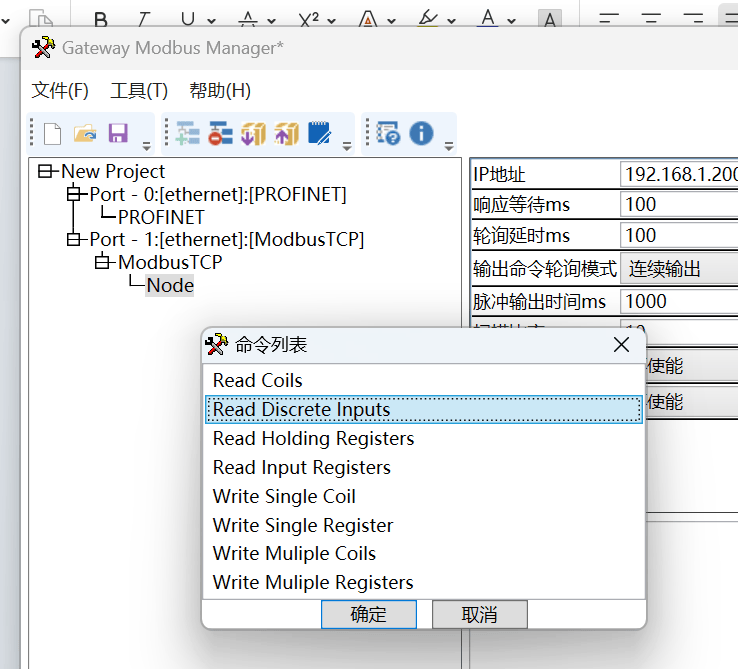Close the 命令列表 dialog
This screenshot has width=738, height=669.
coord(621,345)
